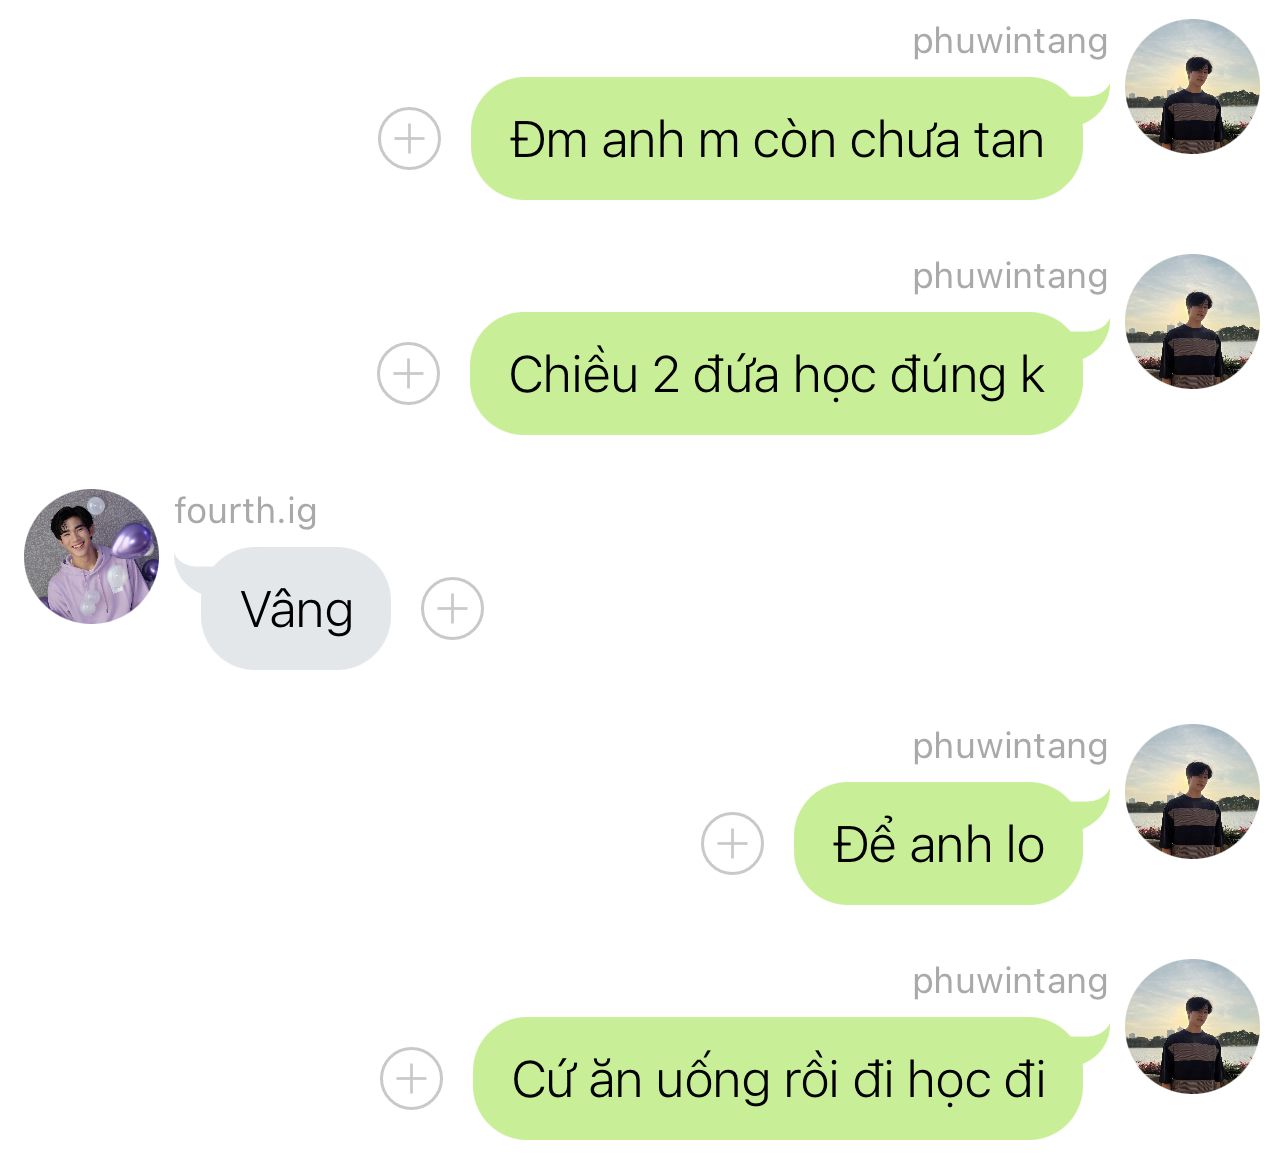This screenshot has width=1284, height=1163.
Task: Click the fourth.ig username label
Action: point(245,511)
